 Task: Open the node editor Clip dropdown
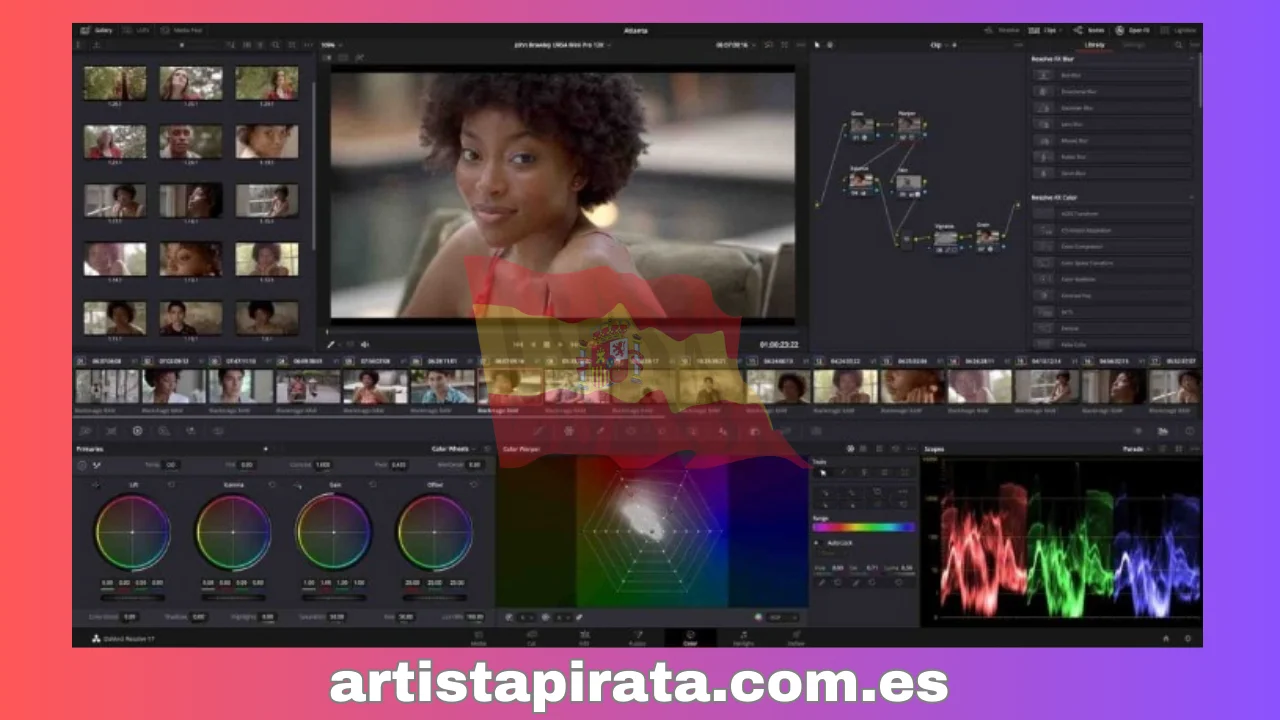pyautogui.click(x=940, y=44)
